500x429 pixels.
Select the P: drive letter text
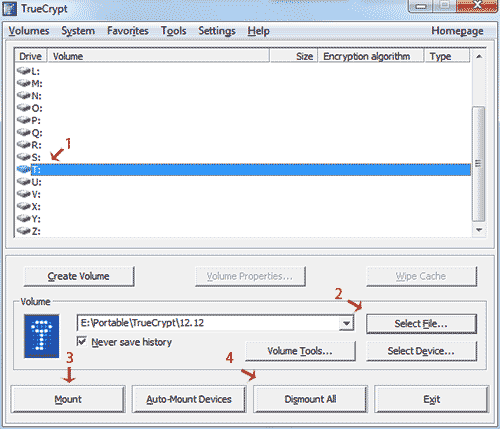click(36, 121)
